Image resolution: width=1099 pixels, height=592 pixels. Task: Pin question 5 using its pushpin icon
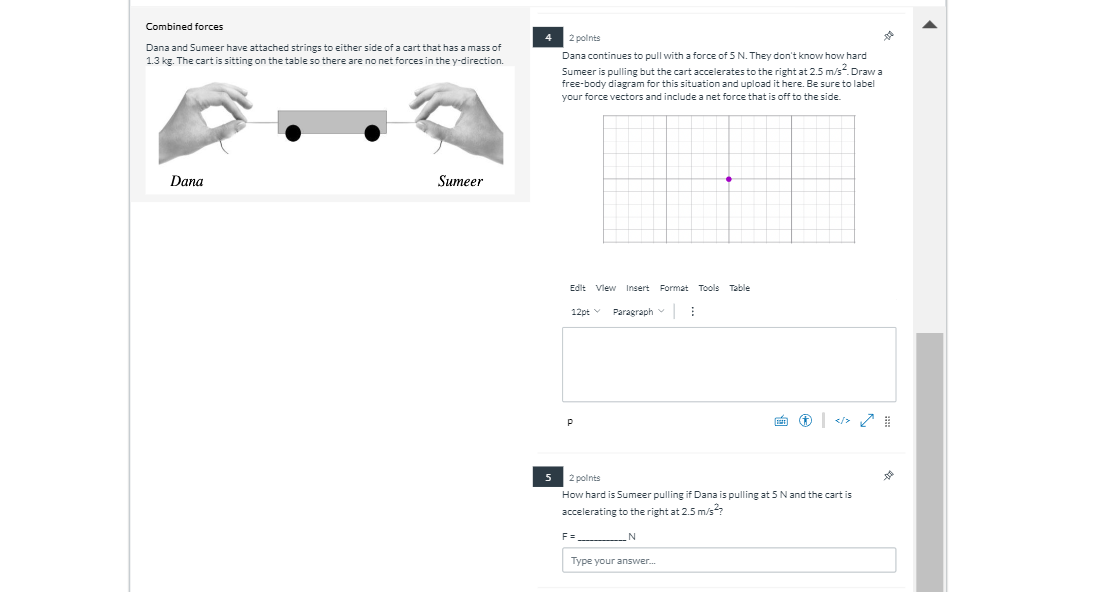tap(888, 475)
